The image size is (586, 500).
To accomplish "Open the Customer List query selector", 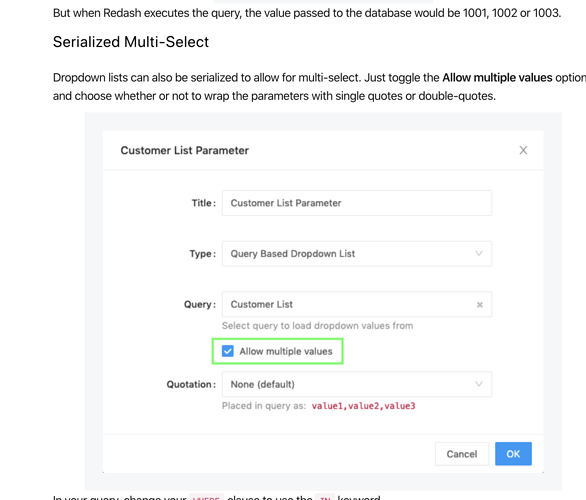I will (x=357, y=304).
